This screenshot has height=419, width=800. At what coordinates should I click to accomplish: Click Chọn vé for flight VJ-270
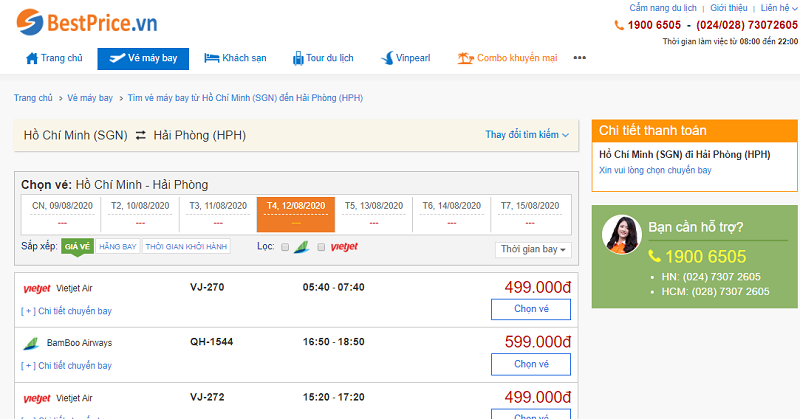coord(531,309)
